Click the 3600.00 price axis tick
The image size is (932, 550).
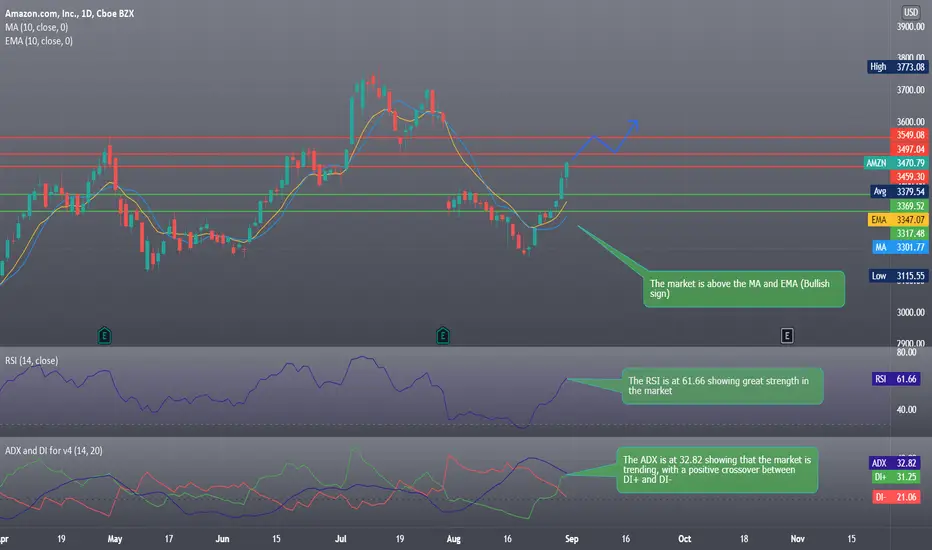click(x=910, y=122)
